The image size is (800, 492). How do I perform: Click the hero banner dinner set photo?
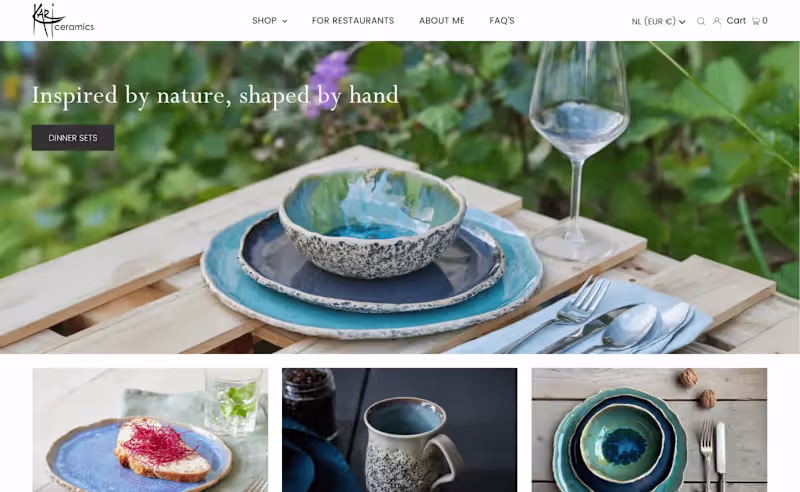point(400,197)
